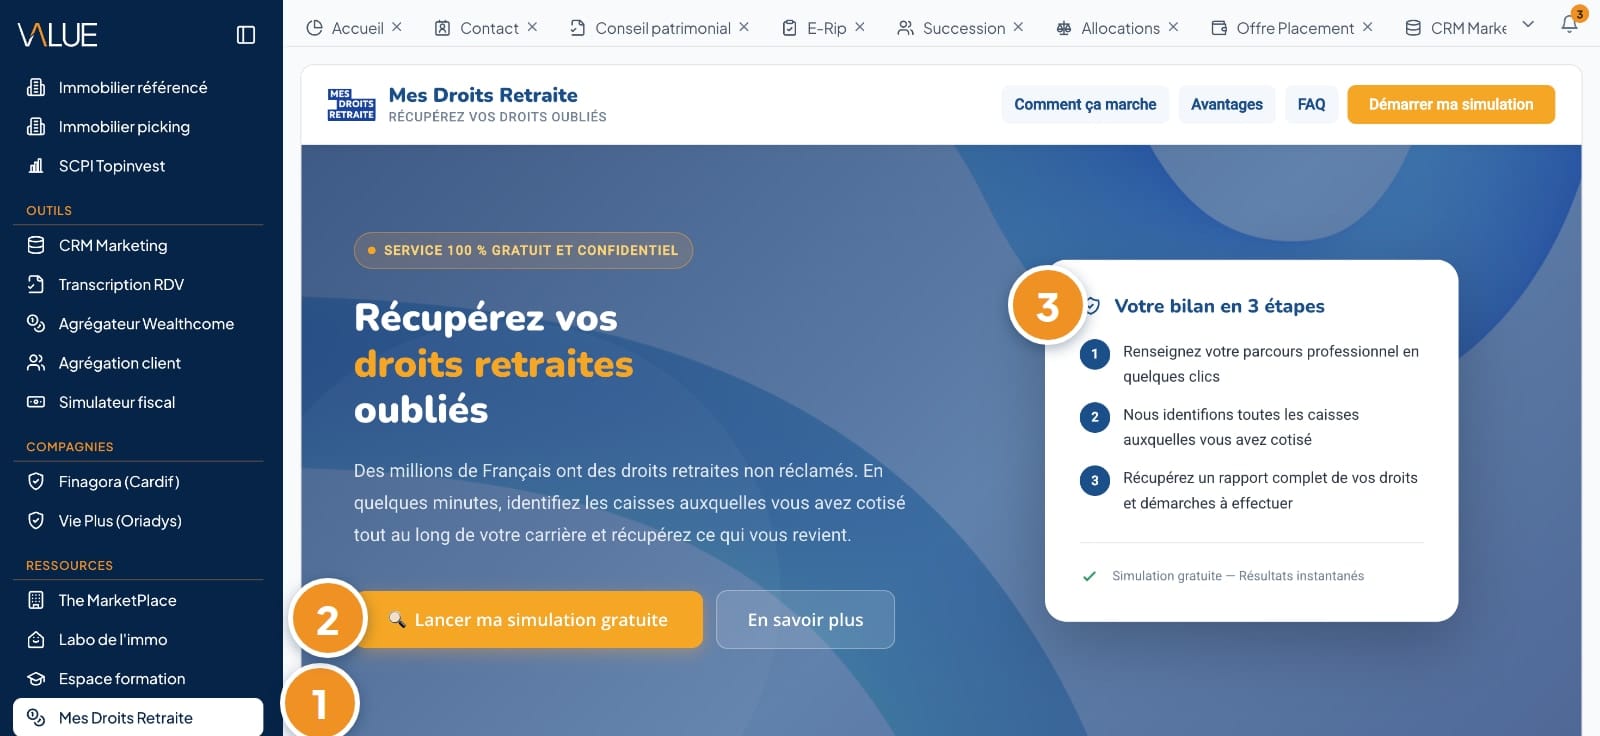The height and width of the screenshot is (736, 1600).
Task: Switch to the Accueil tab
Action: coord(345,28)
